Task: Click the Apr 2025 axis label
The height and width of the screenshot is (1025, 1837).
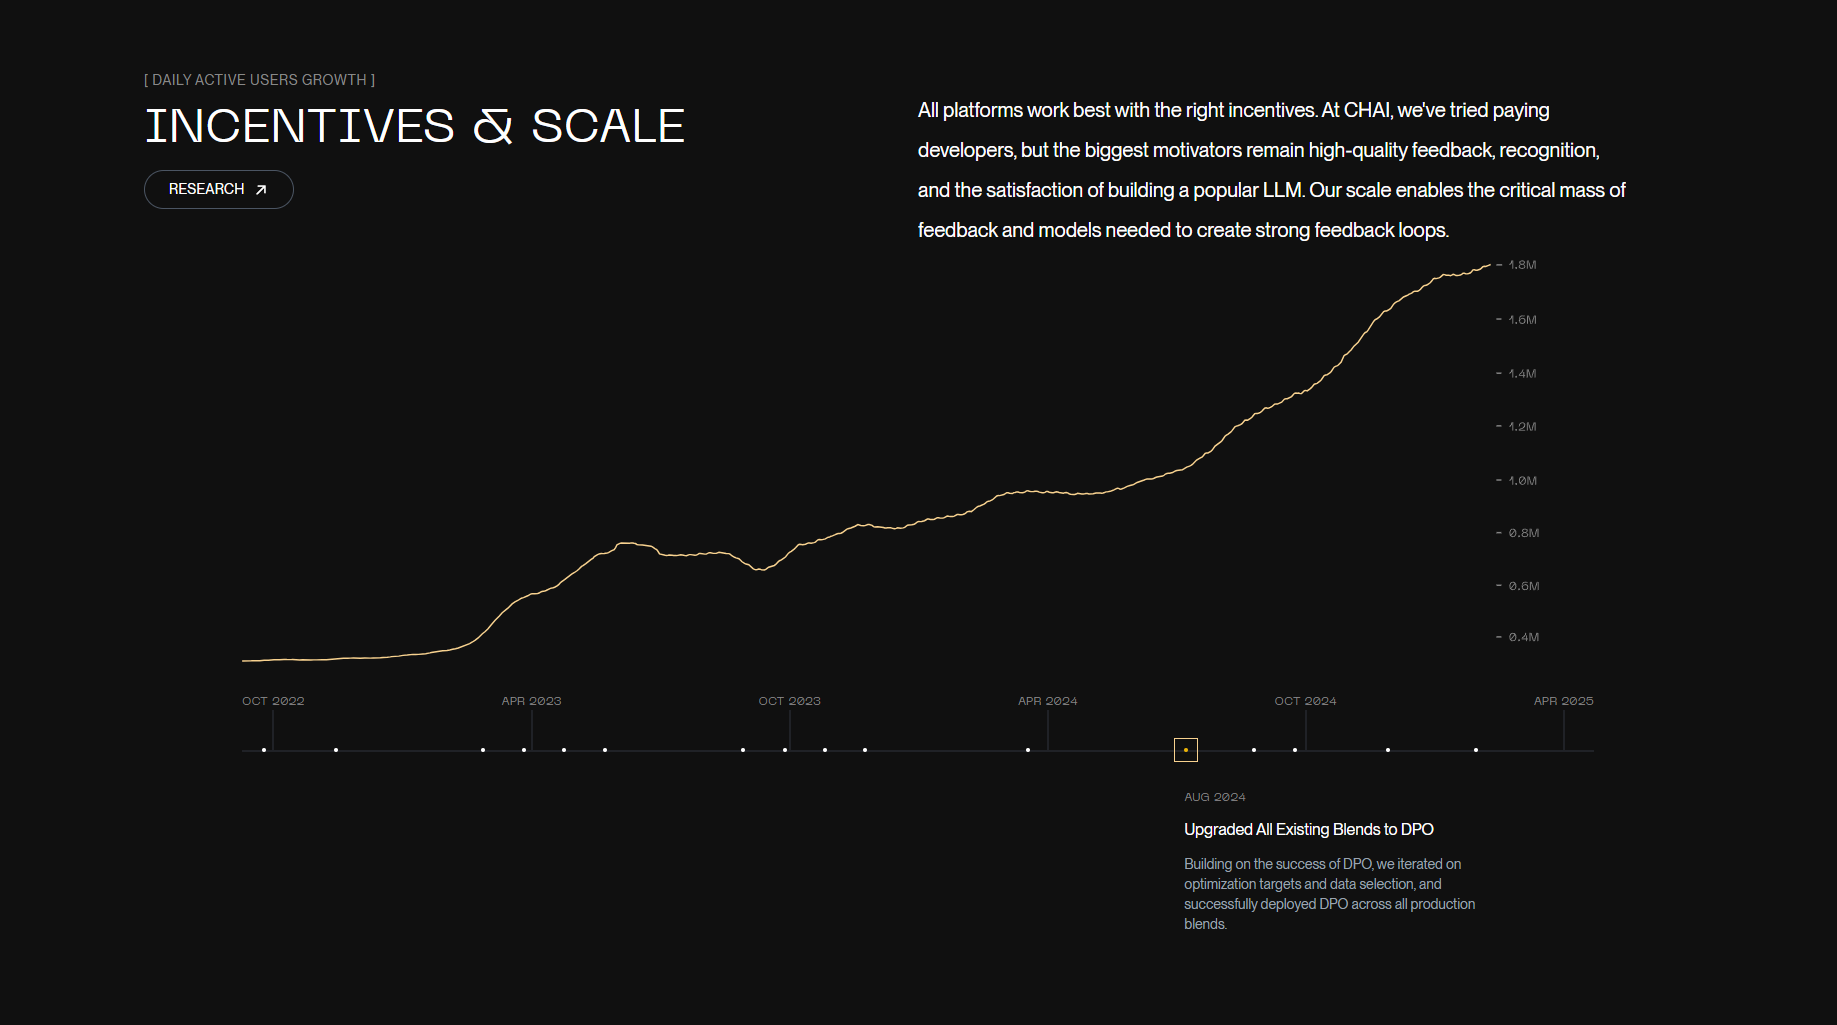Action: tap(1563, 701)
